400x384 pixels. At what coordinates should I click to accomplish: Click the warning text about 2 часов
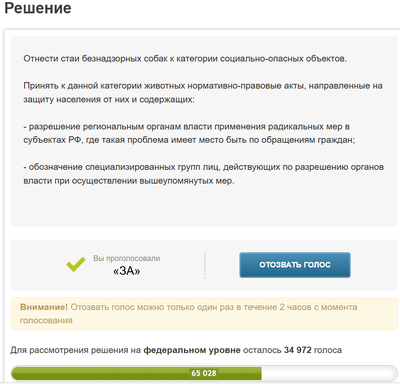pos(214,307)
